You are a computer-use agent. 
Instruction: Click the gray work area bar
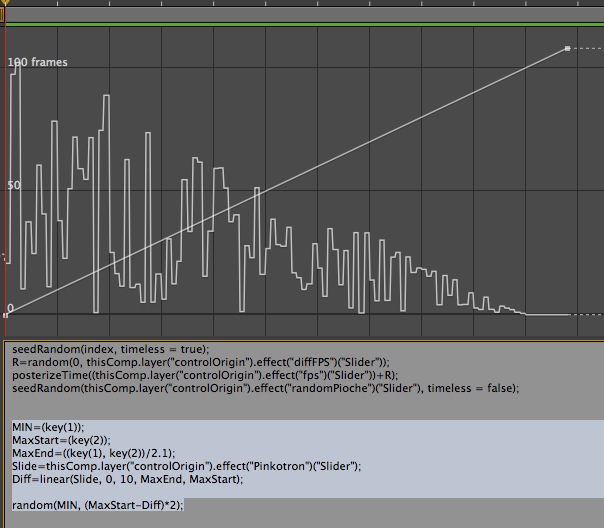pyautogui.click(x=304, y=15)
